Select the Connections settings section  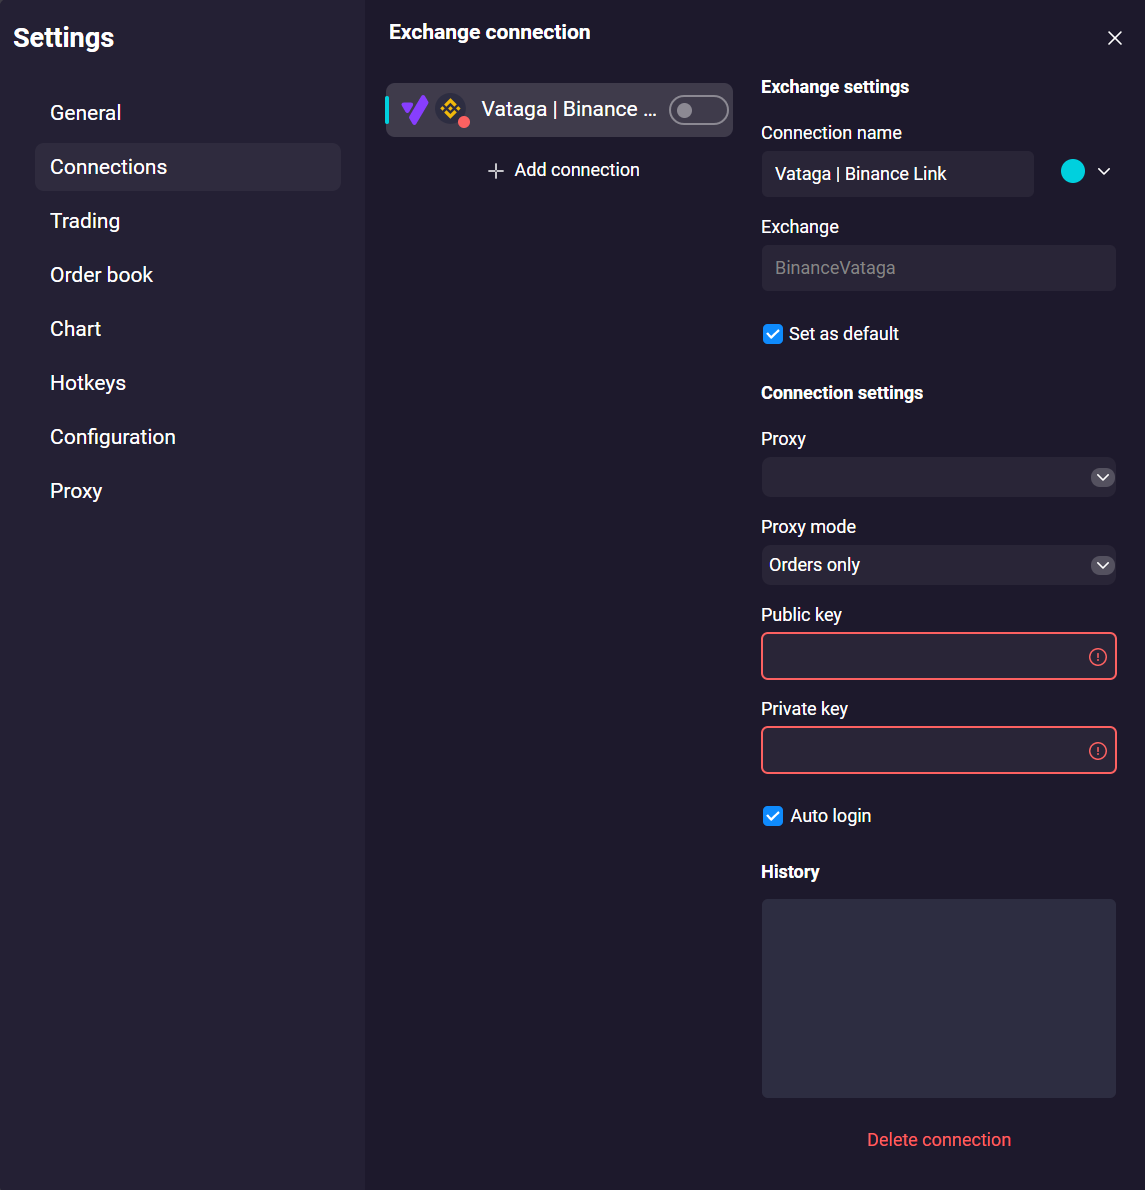click(187, 167)
